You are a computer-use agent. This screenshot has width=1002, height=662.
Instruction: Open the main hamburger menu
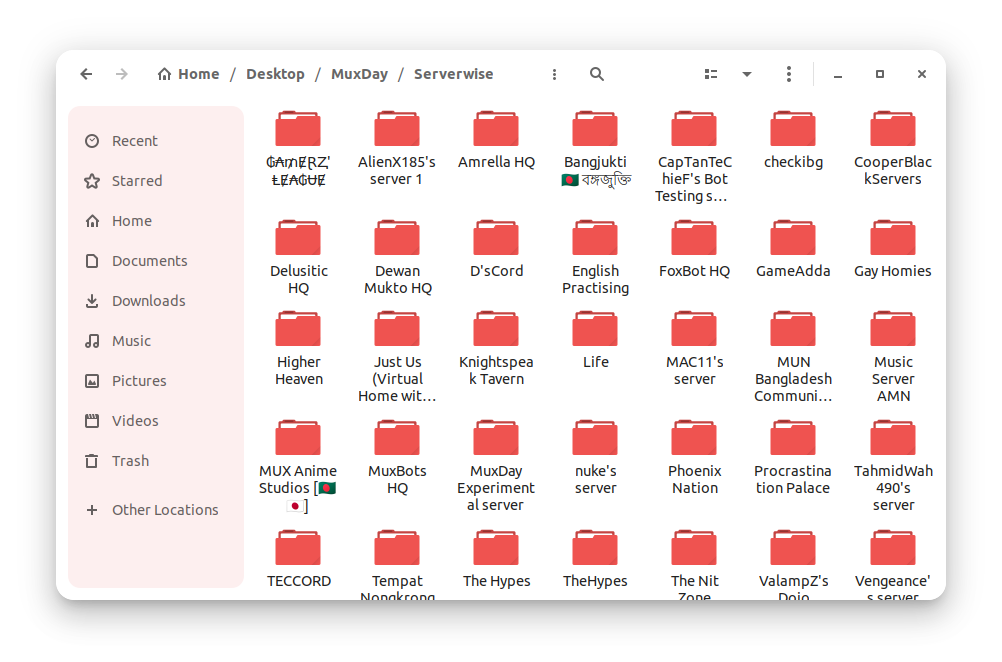point(789,74)
